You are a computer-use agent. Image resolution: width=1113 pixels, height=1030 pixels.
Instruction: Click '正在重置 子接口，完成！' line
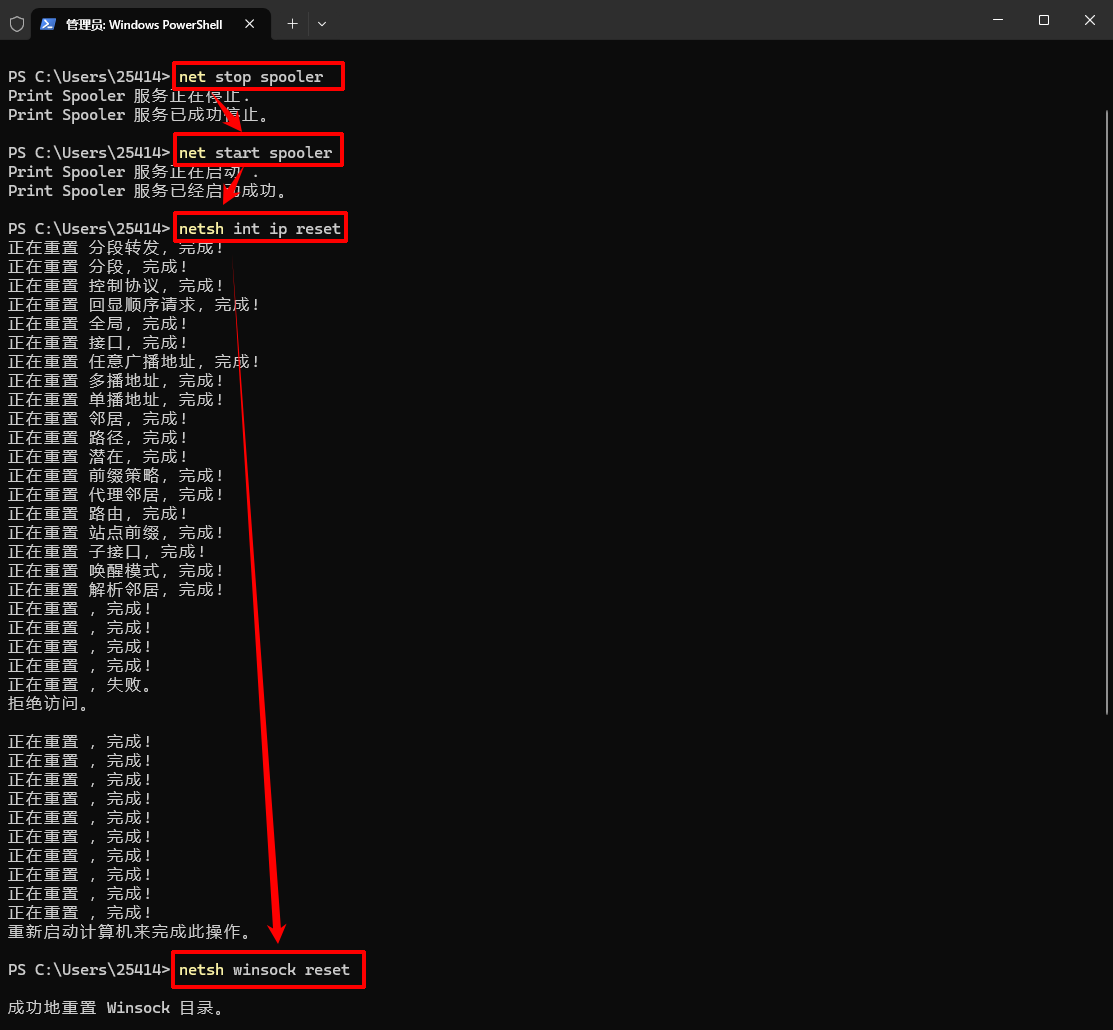pyautogui.click(x=107, y=552)
